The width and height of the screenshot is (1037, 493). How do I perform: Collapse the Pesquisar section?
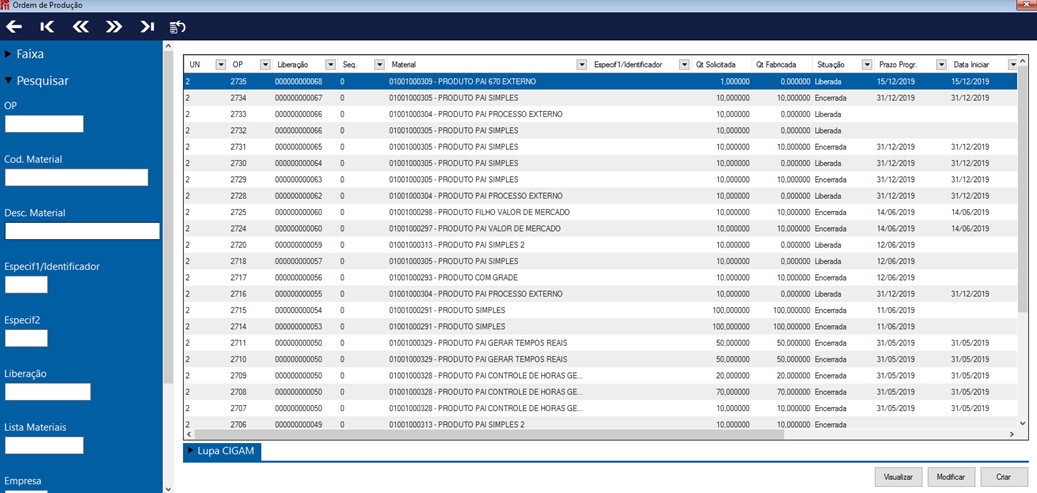point(36,81)
